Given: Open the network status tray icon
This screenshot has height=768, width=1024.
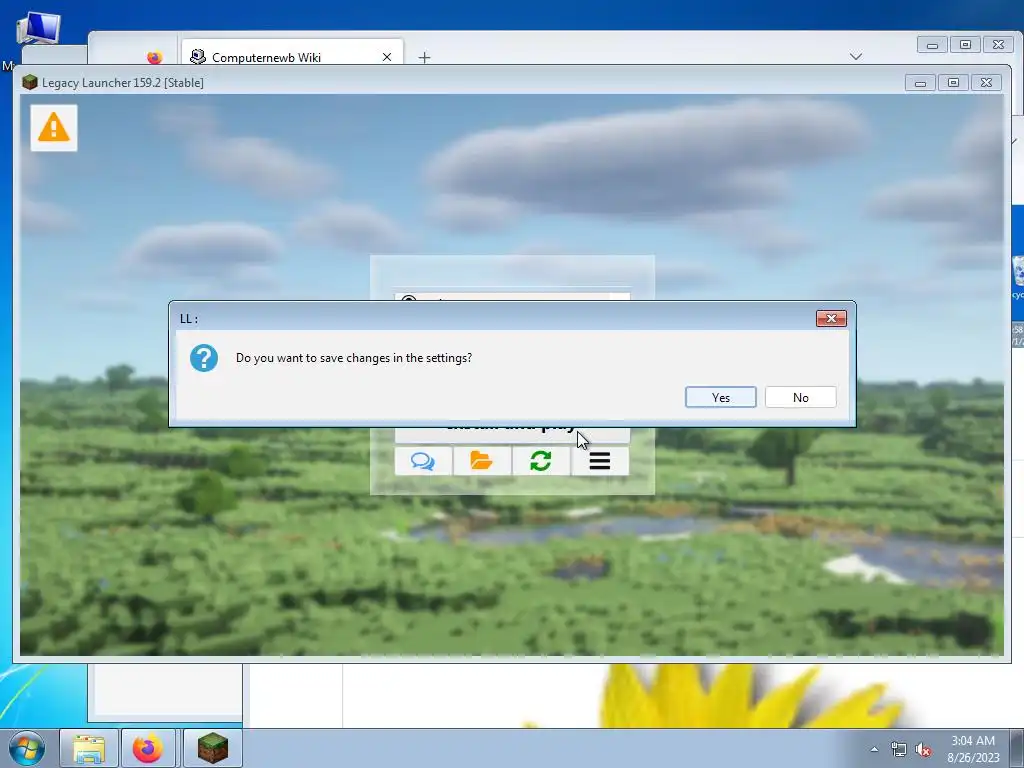Looking at the screenshot, I should (899, 750).
